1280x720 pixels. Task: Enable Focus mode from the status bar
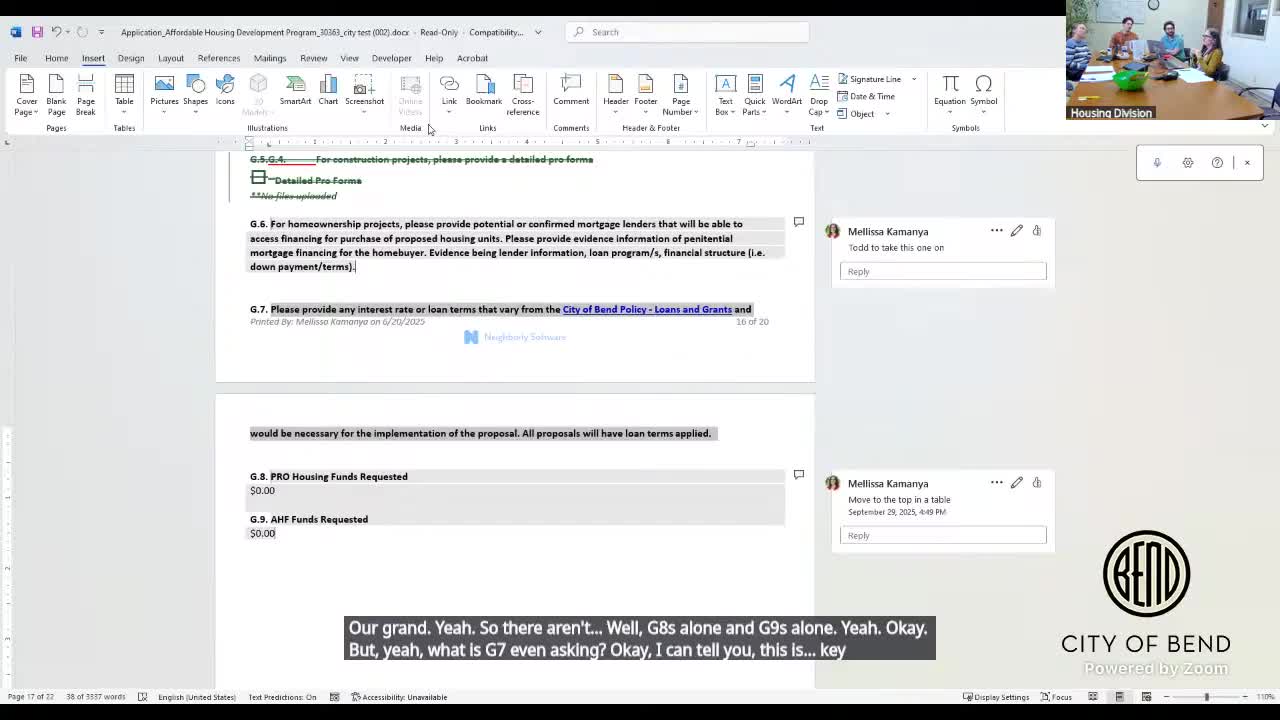pyautogui.click(x=1056, y=697)
